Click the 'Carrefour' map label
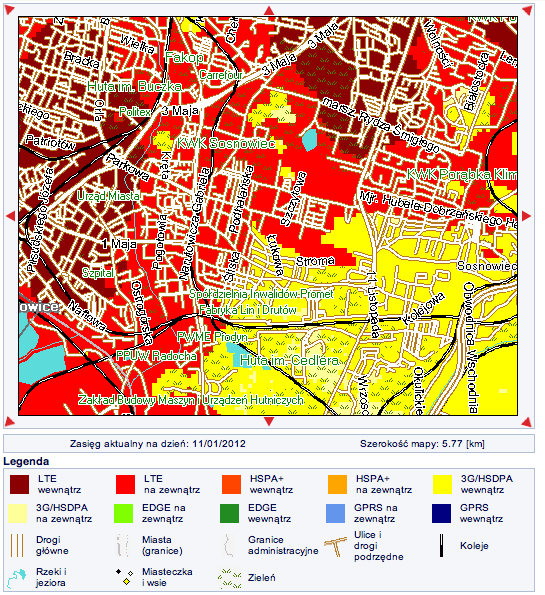This screenshot has height=595, width=545. pos(221,75)
